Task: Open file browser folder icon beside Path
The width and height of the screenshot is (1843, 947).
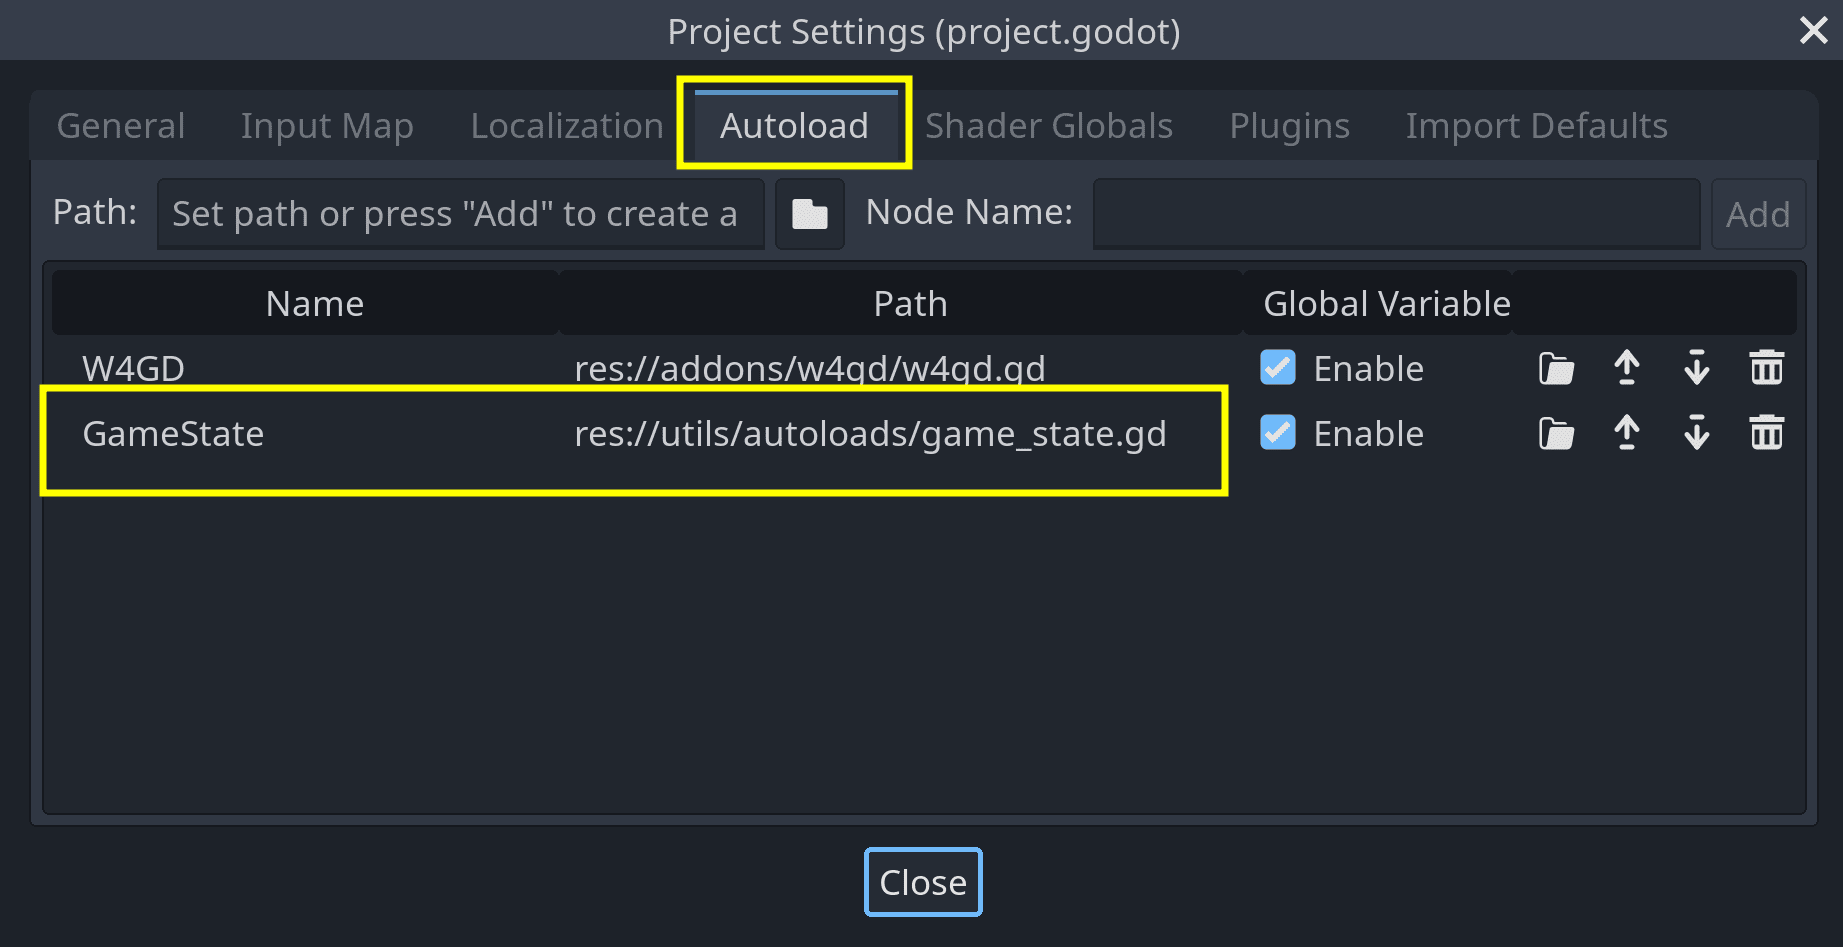Action: (809, 213)
